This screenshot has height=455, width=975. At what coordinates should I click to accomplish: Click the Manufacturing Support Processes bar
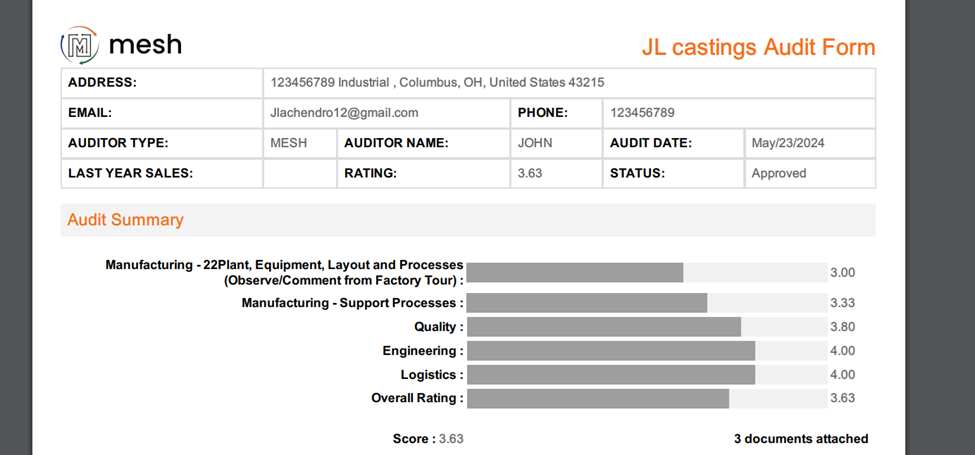coord(587,303)
